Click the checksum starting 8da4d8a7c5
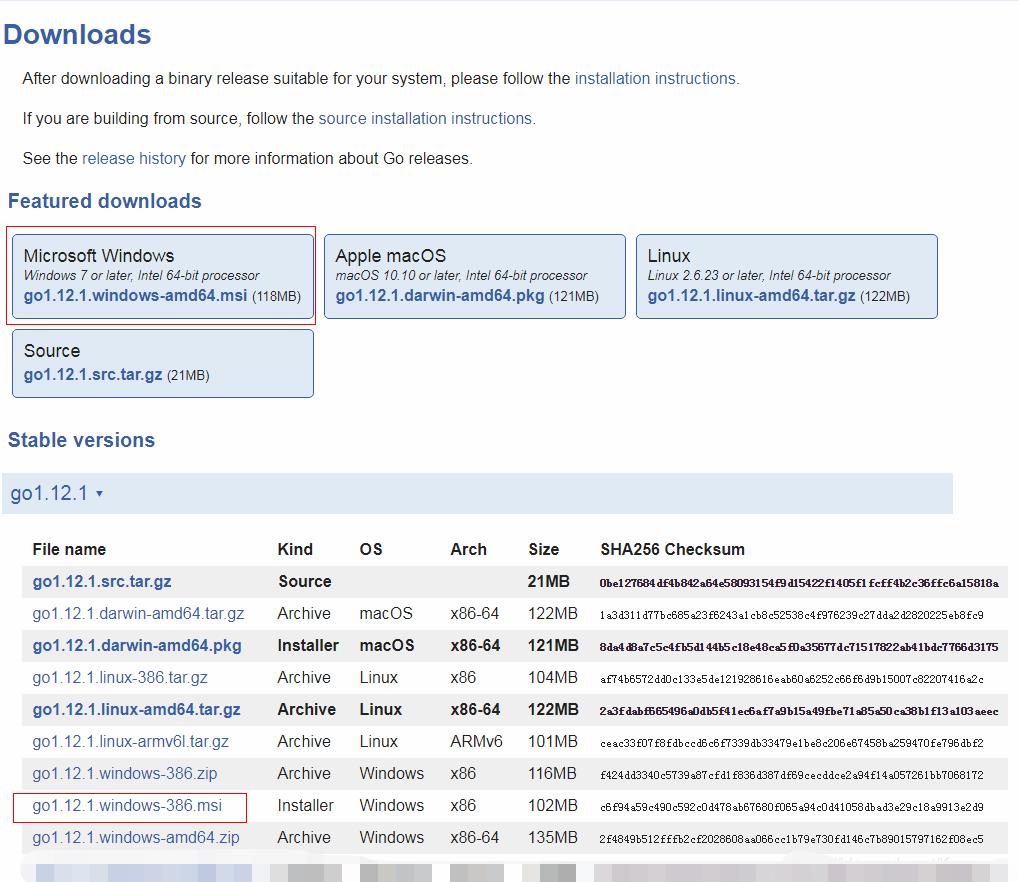The width and height of the screenshot is (1019, 882). point(799,647)
